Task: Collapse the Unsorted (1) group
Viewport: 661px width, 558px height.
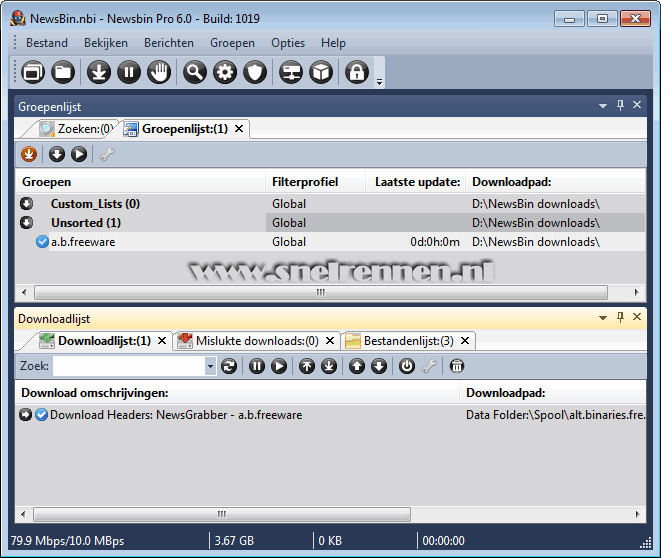Action: pyautogui.click(x=27, y=222)
